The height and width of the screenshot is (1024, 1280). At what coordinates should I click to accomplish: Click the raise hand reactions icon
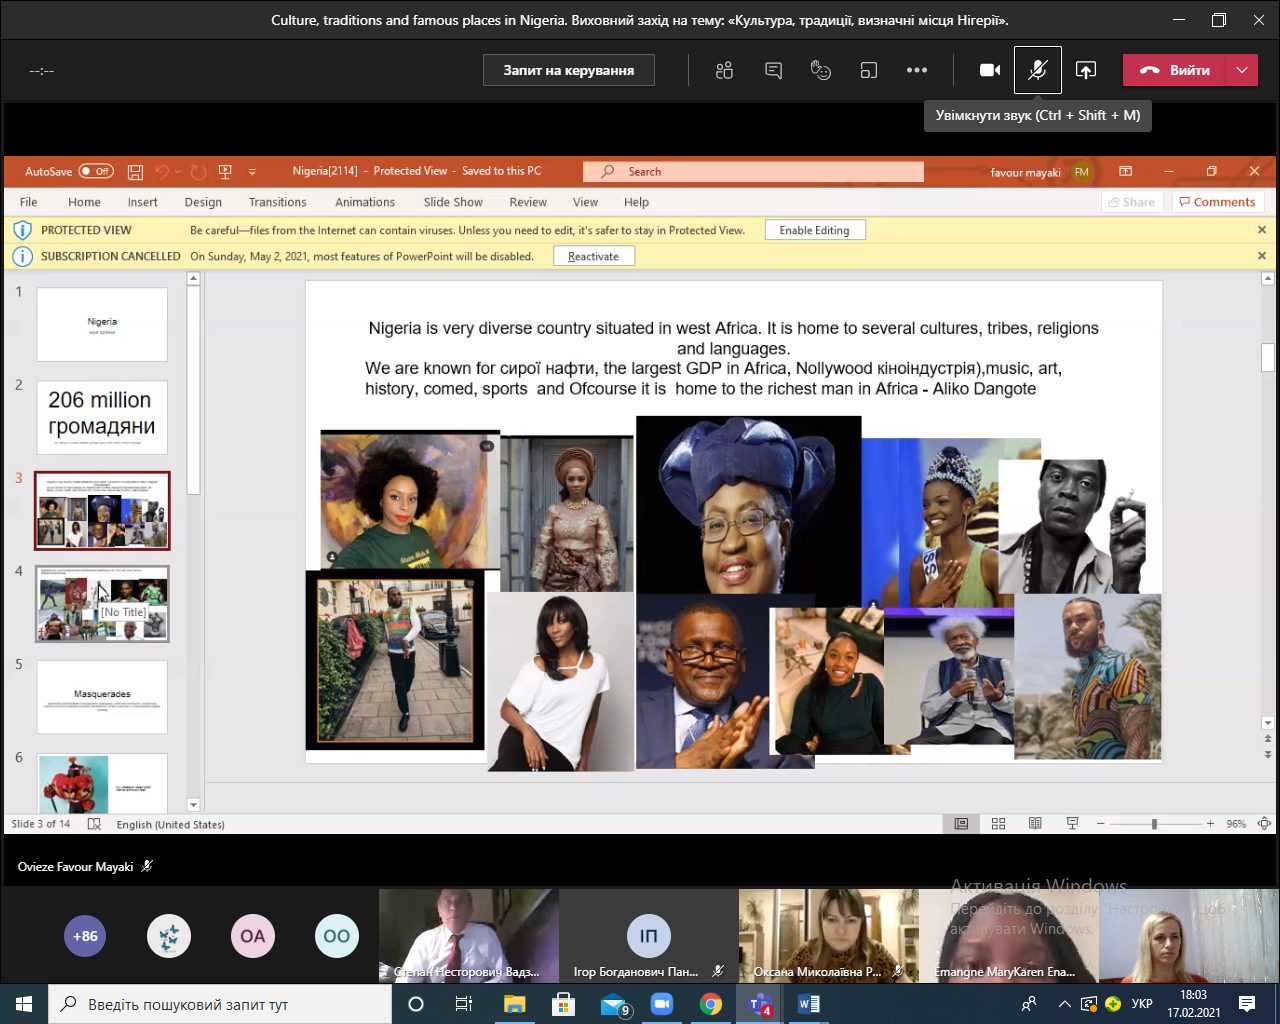(x=821, y=70)
